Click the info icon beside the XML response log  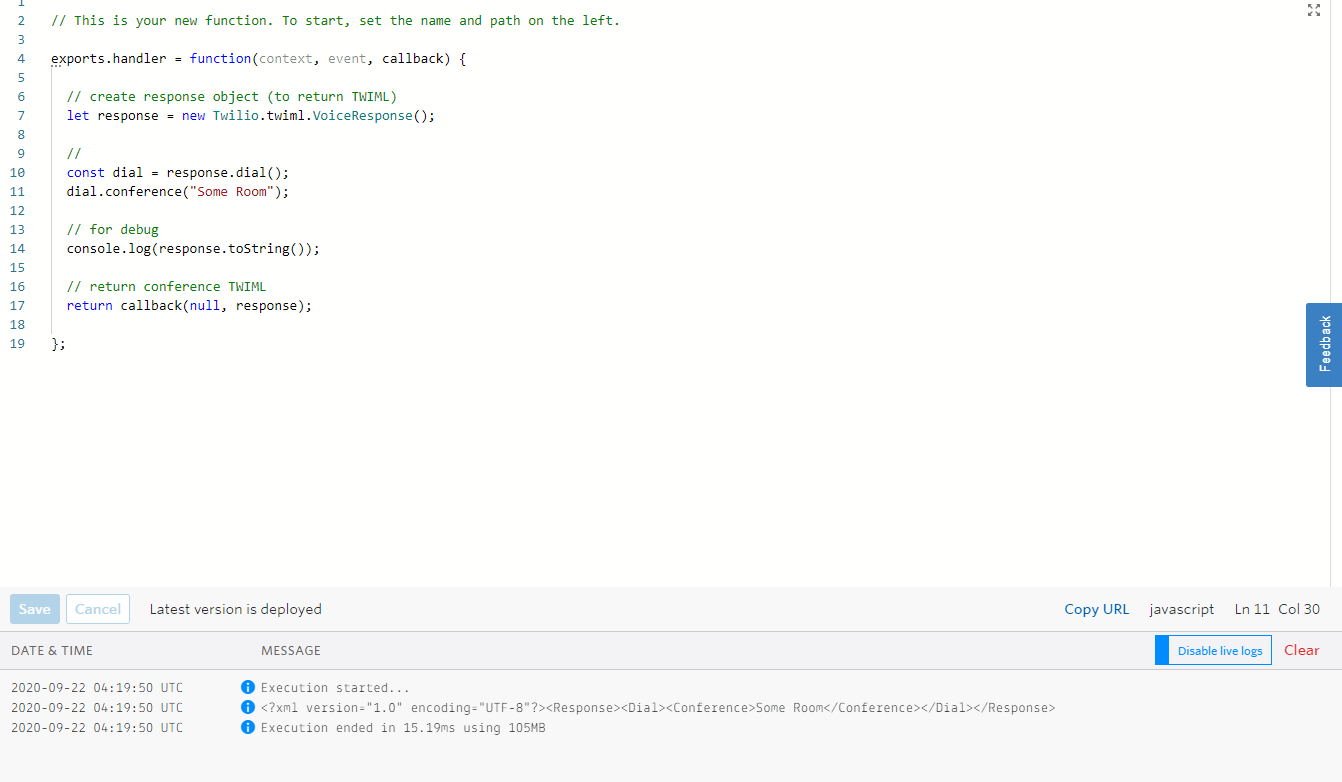(248, 708)
